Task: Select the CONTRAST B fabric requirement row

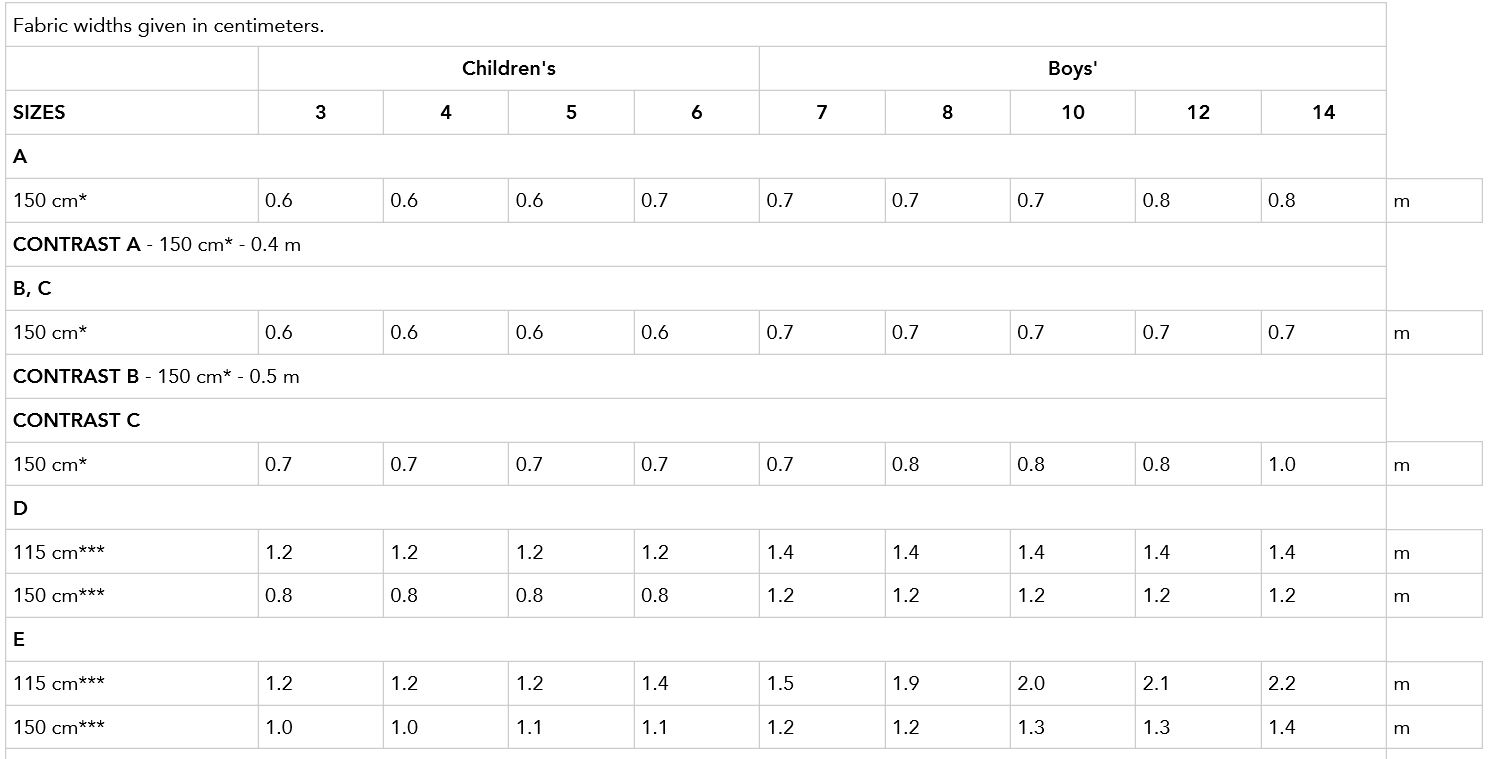Action: pos(696,377)
